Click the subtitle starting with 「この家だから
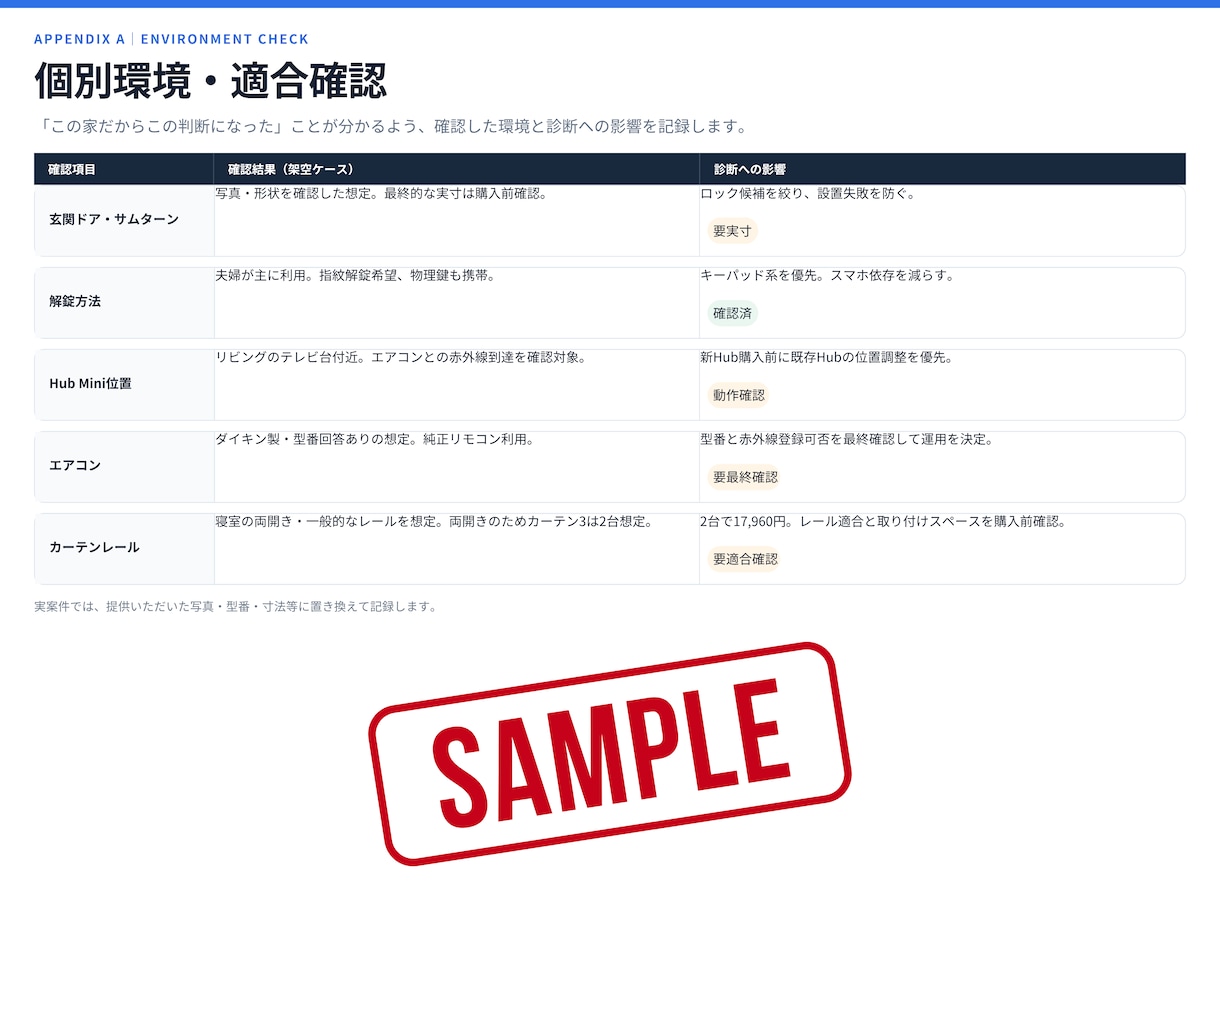The width and height of the screenshot is (1220, 1016). click(x=393, y=126)
